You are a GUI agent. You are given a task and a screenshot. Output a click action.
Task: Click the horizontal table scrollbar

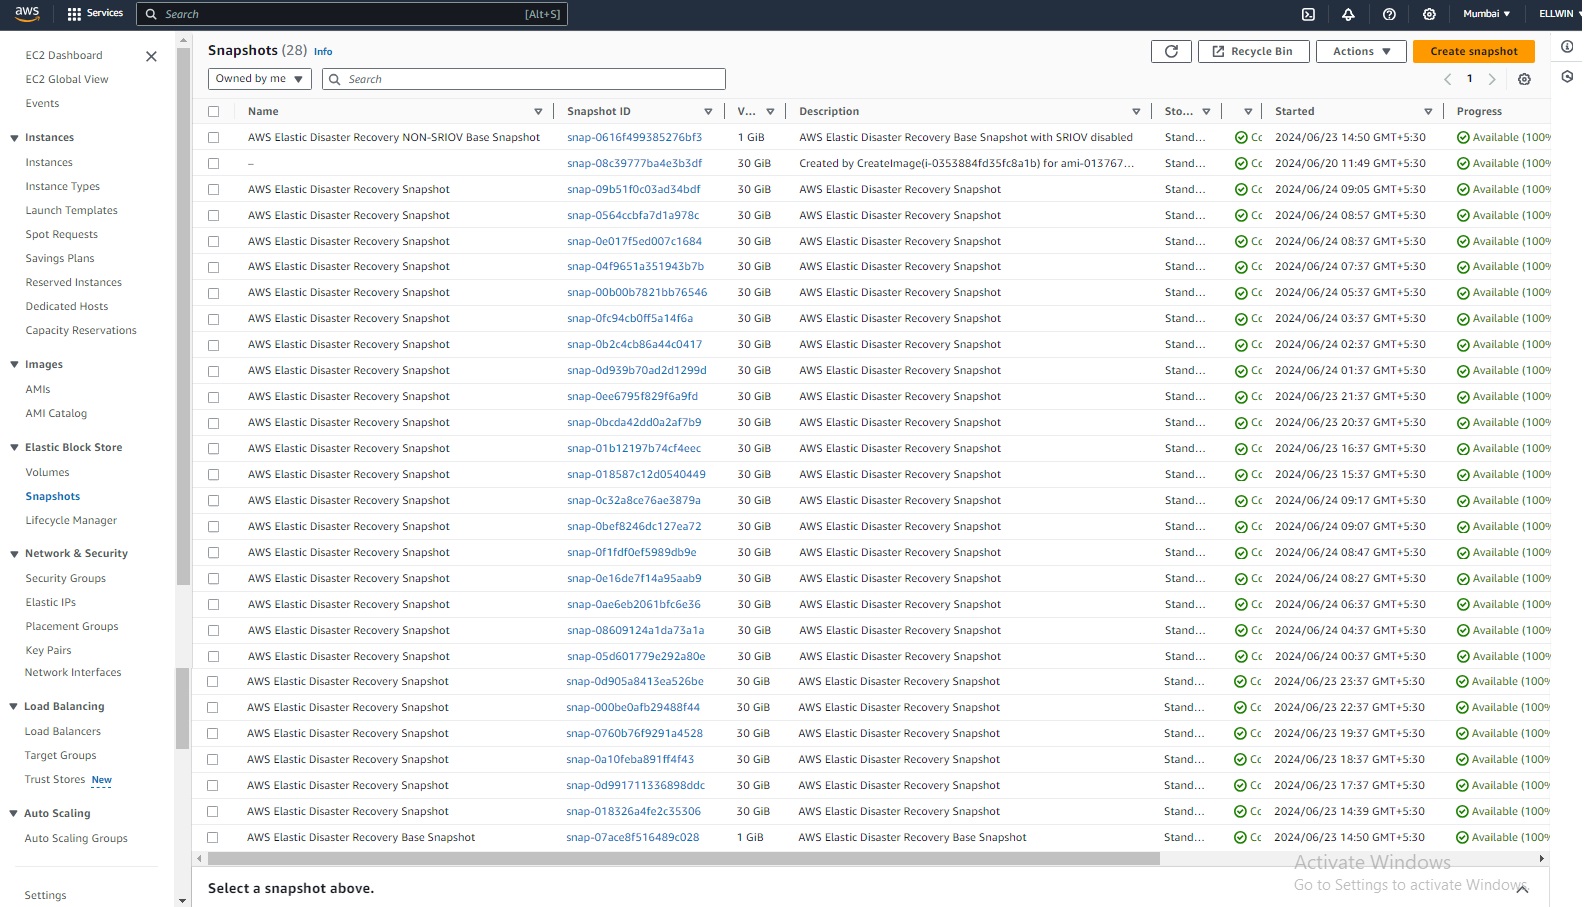pos(683,858)
